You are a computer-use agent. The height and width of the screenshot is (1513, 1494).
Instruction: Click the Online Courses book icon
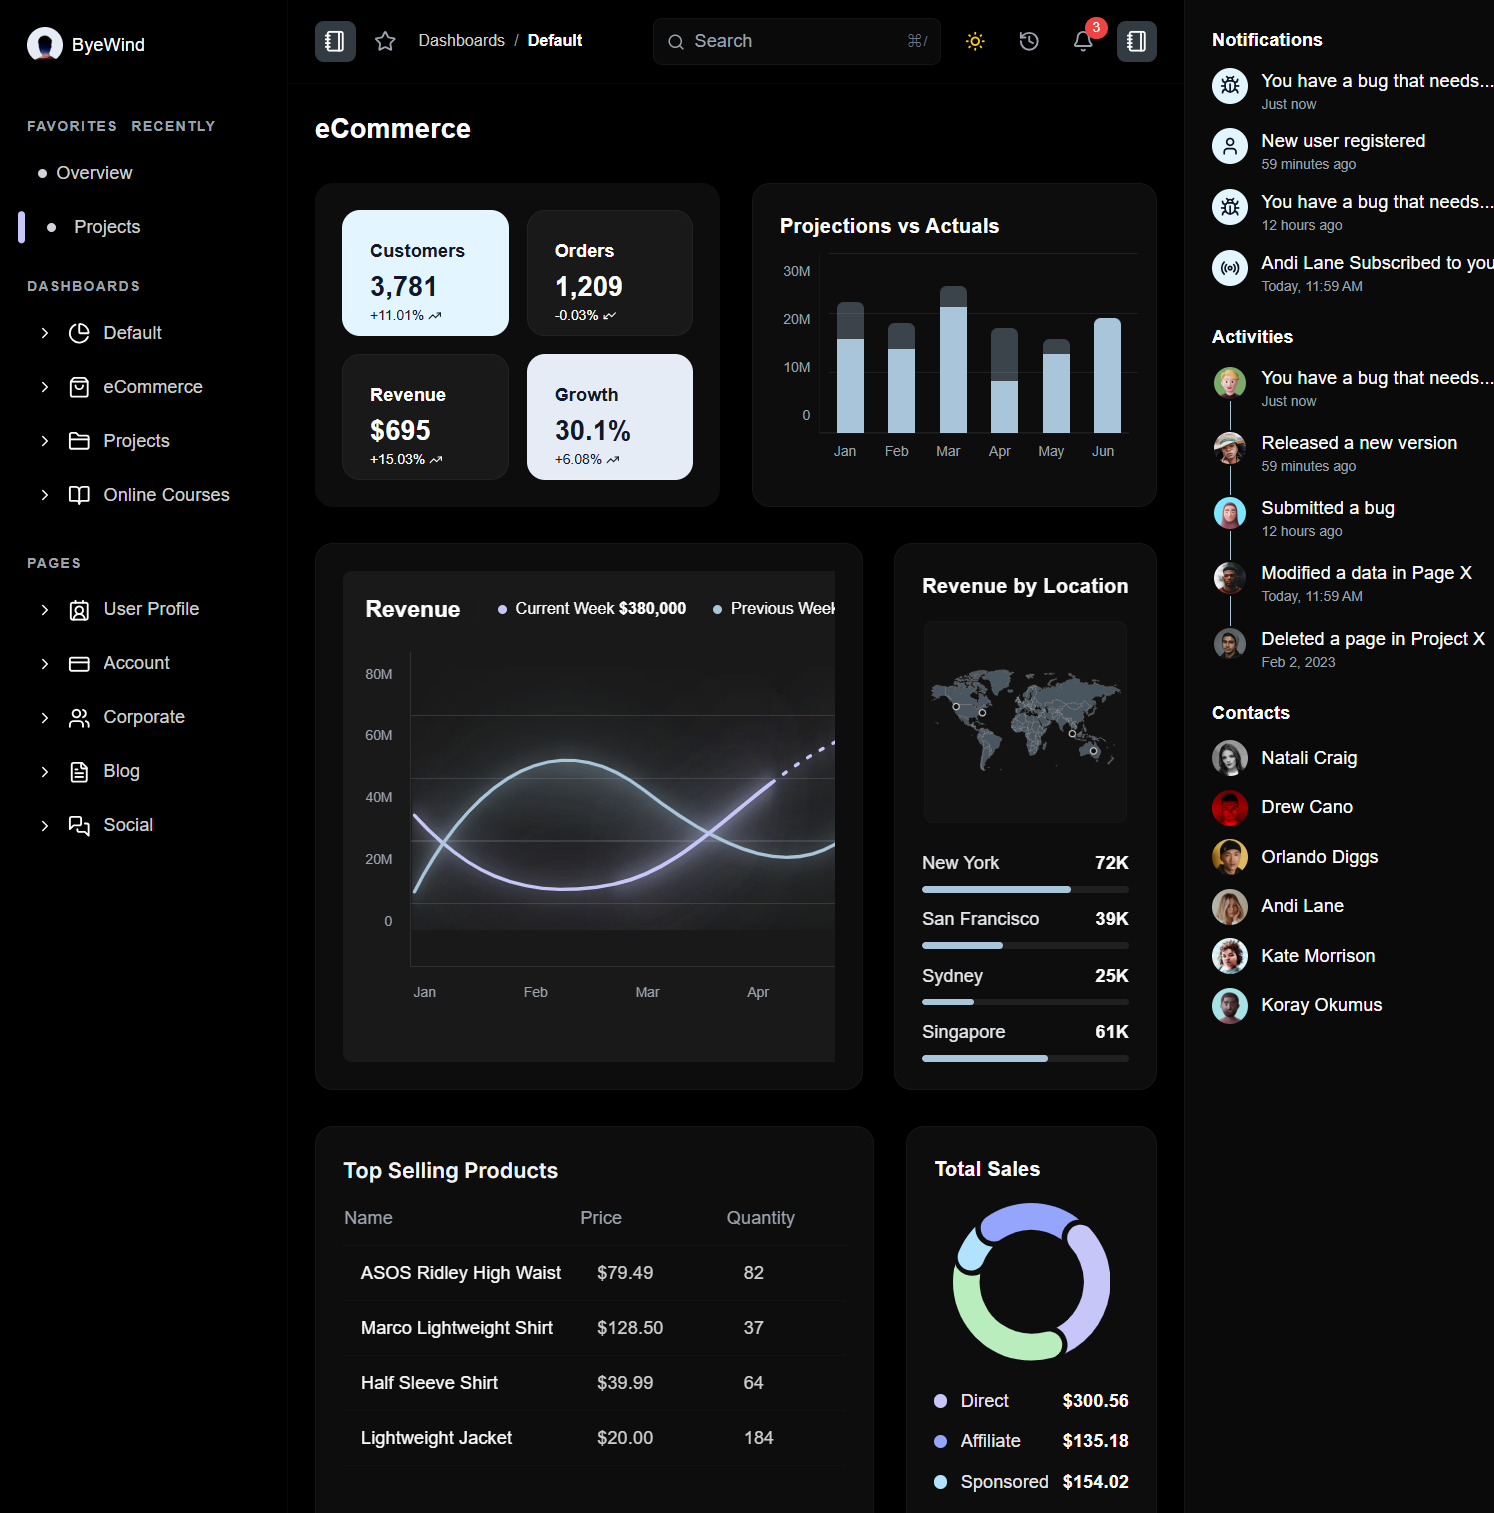pos(79,495)
